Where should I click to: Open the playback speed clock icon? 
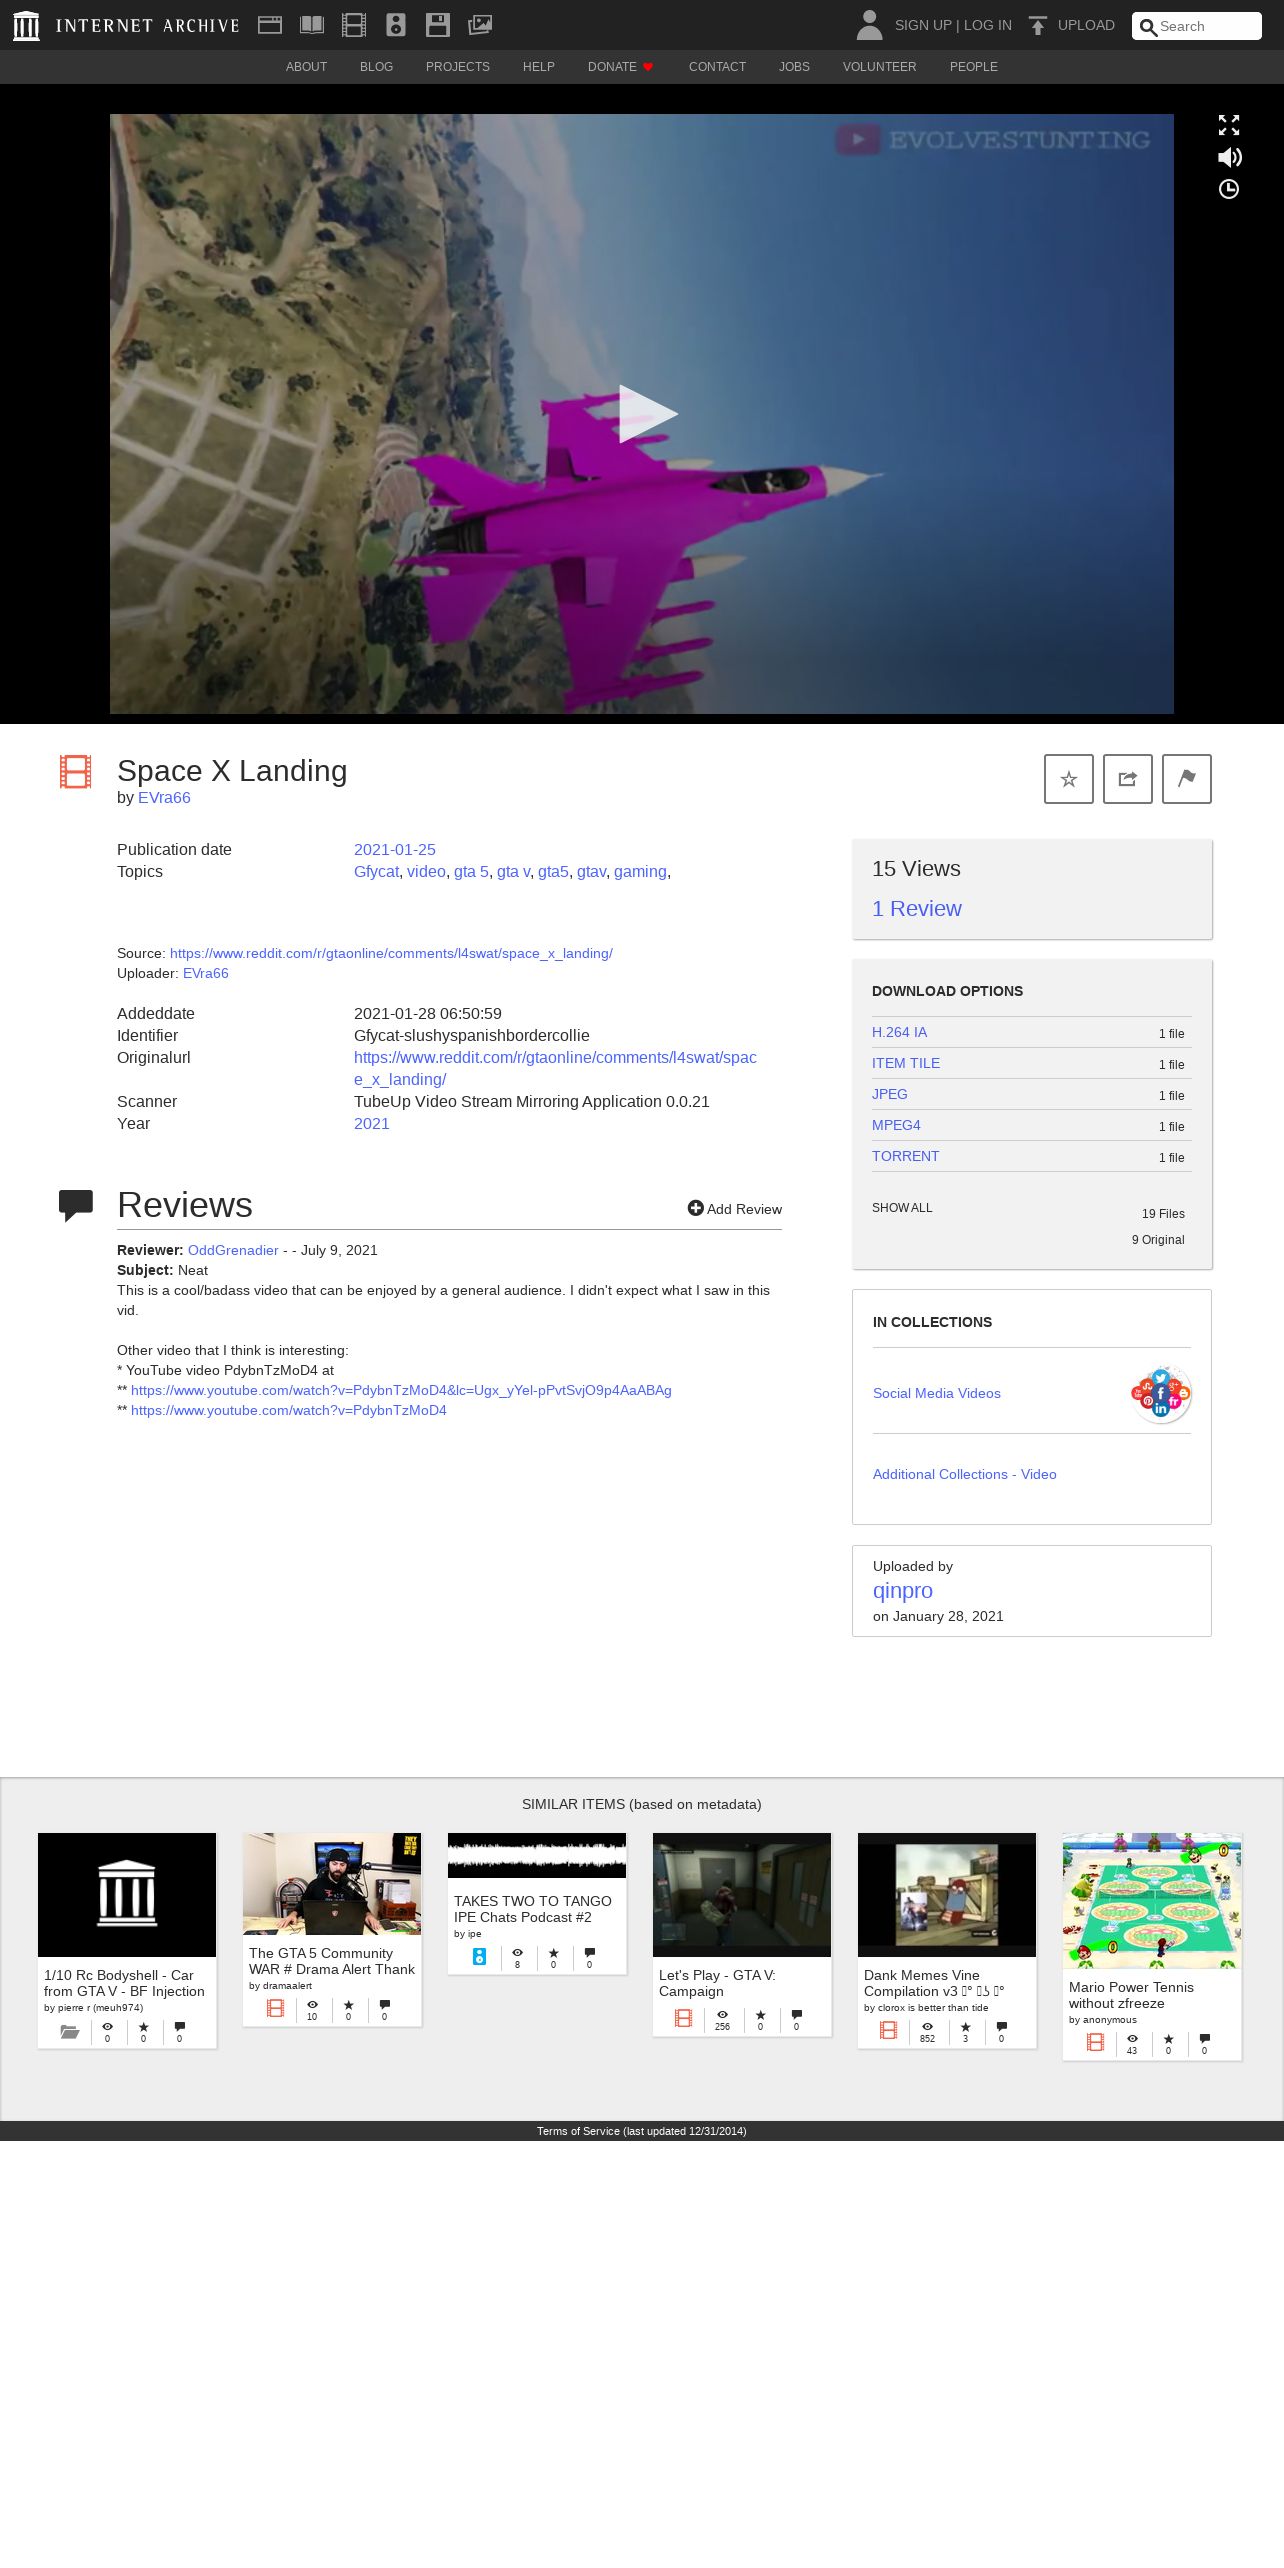pos(1229,189)
